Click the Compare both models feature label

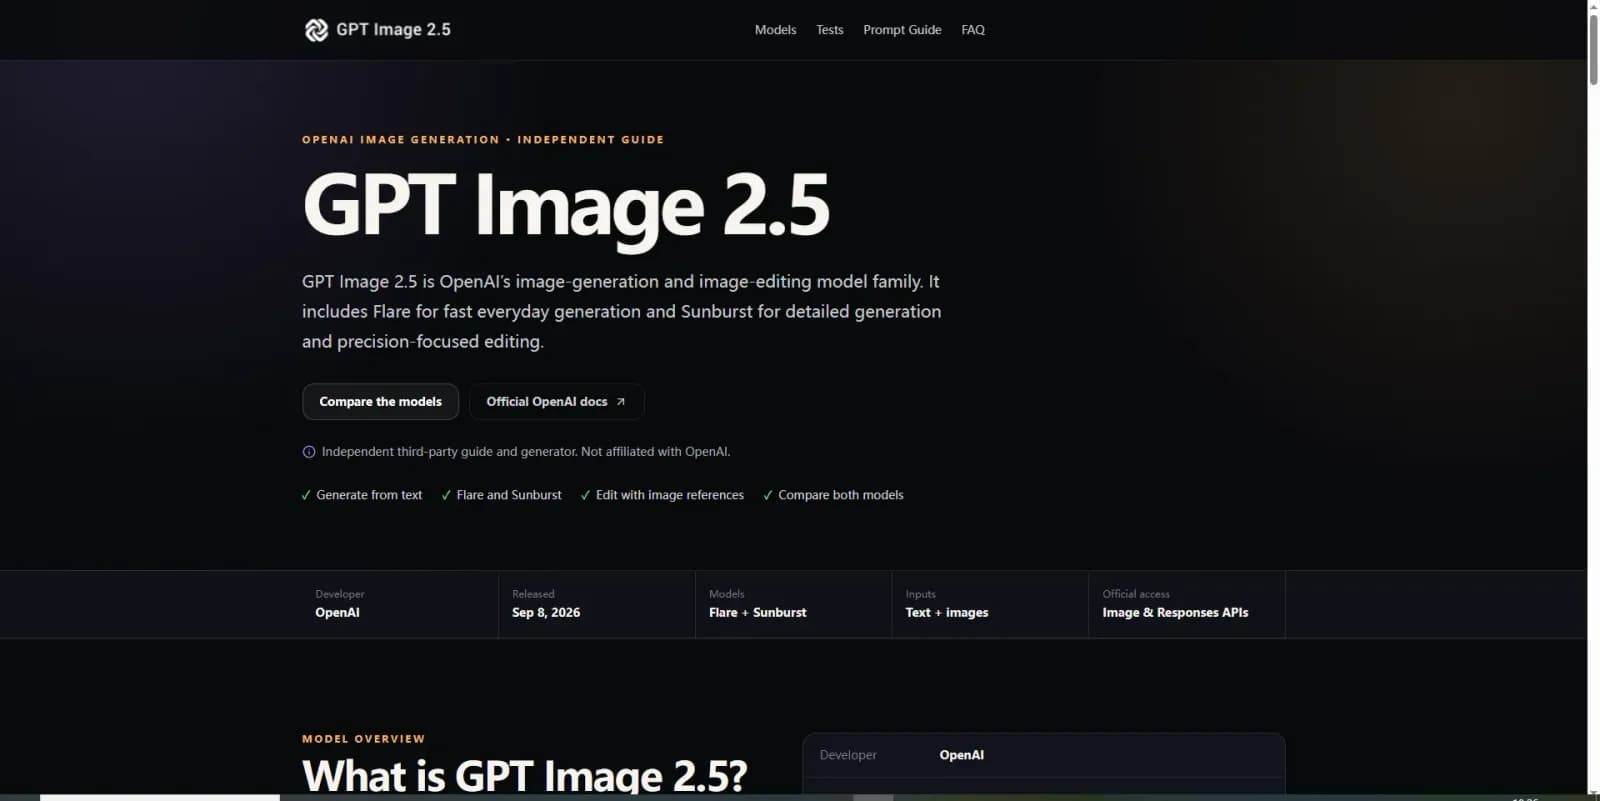pos(841,495)
